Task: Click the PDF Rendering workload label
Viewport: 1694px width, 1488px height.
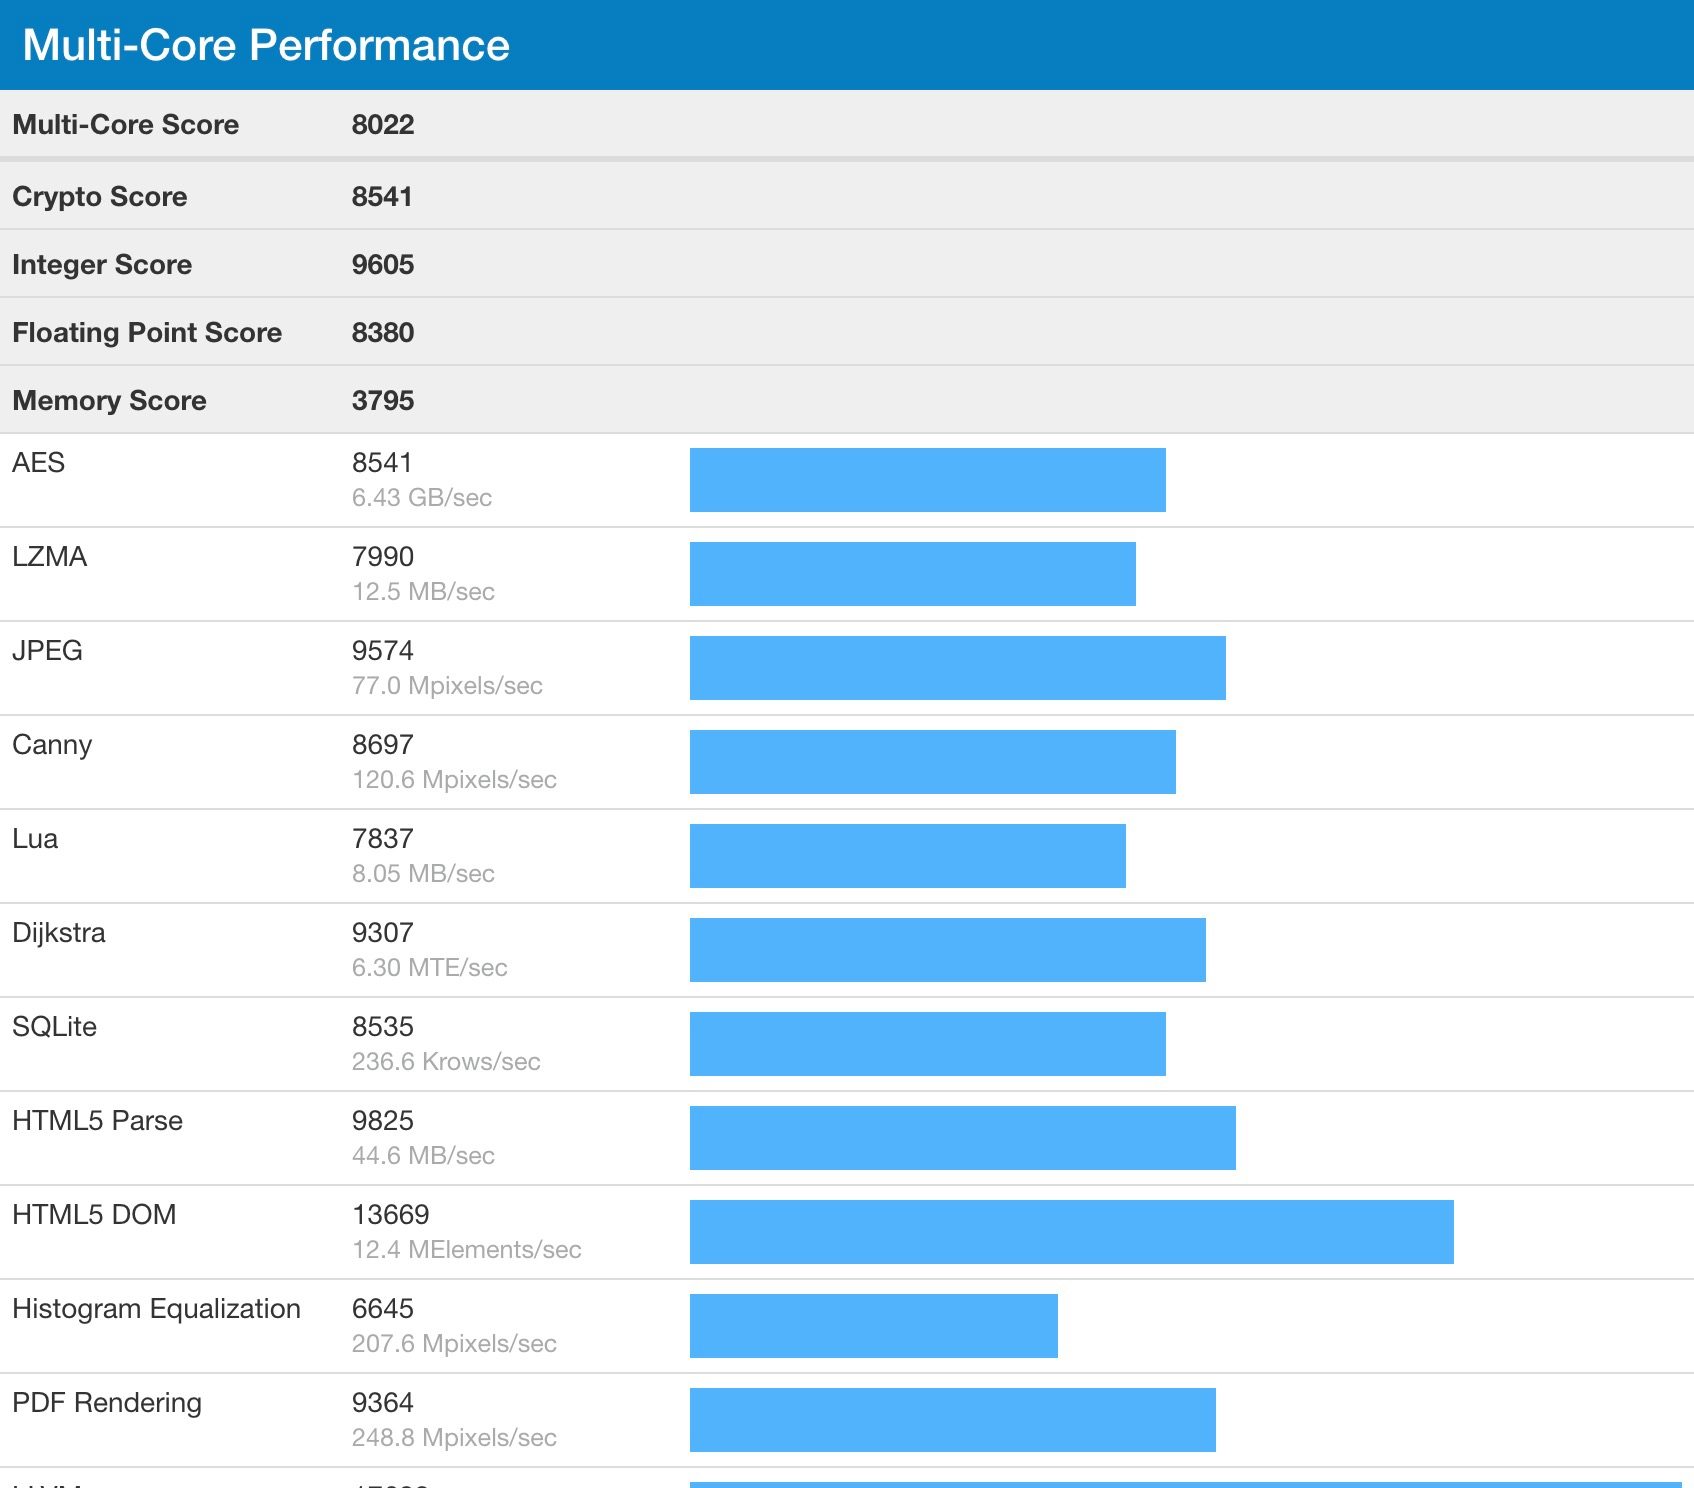Action: tap(107, 1403)
